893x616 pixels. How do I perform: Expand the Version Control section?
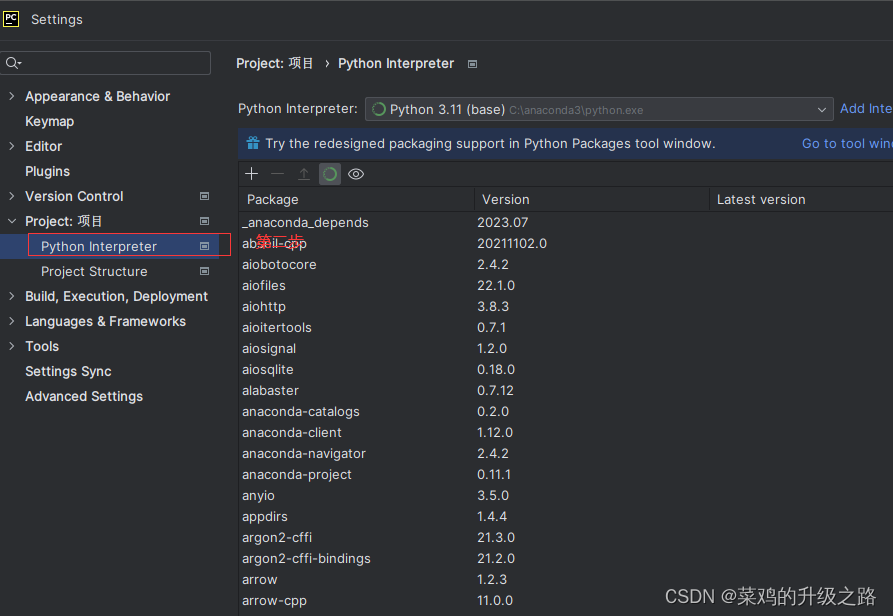click(12, 196)
